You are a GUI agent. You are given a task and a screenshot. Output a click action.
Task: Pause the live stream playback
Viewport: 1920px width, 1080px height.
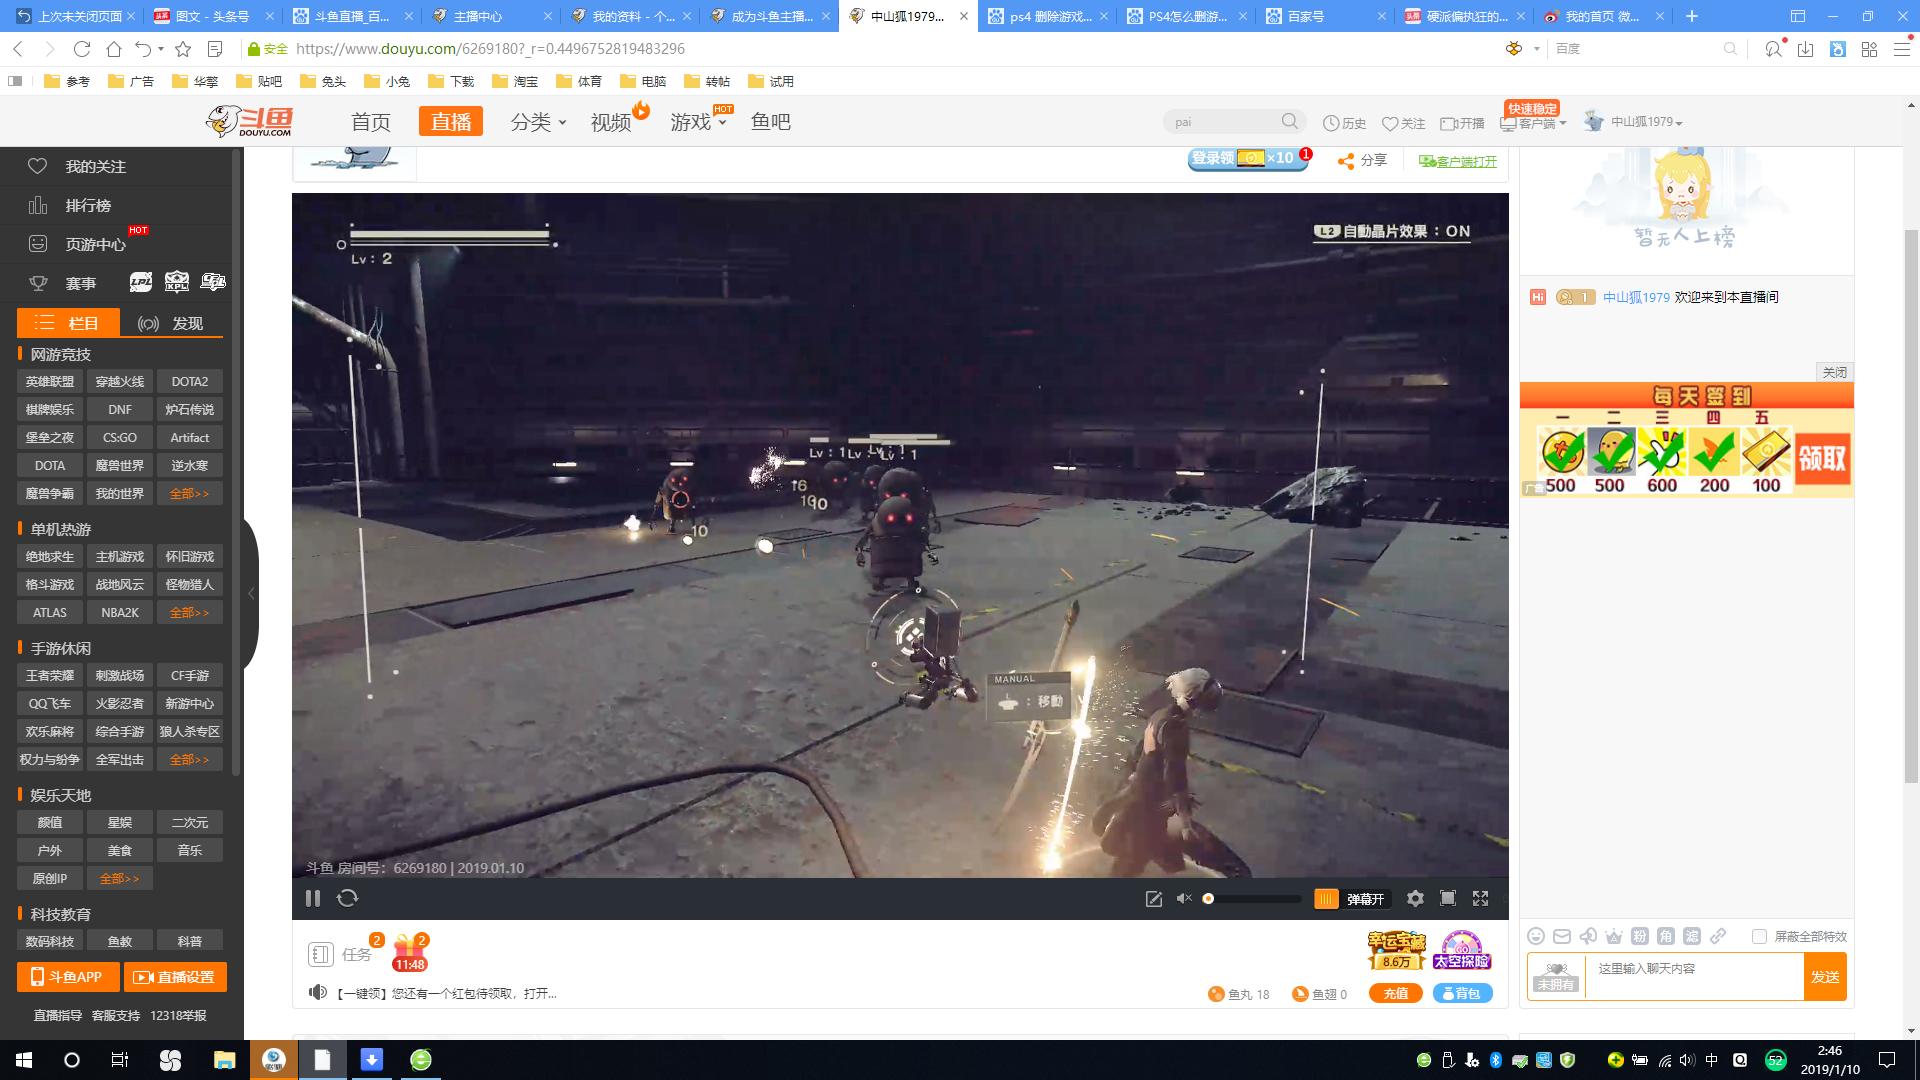313,898
